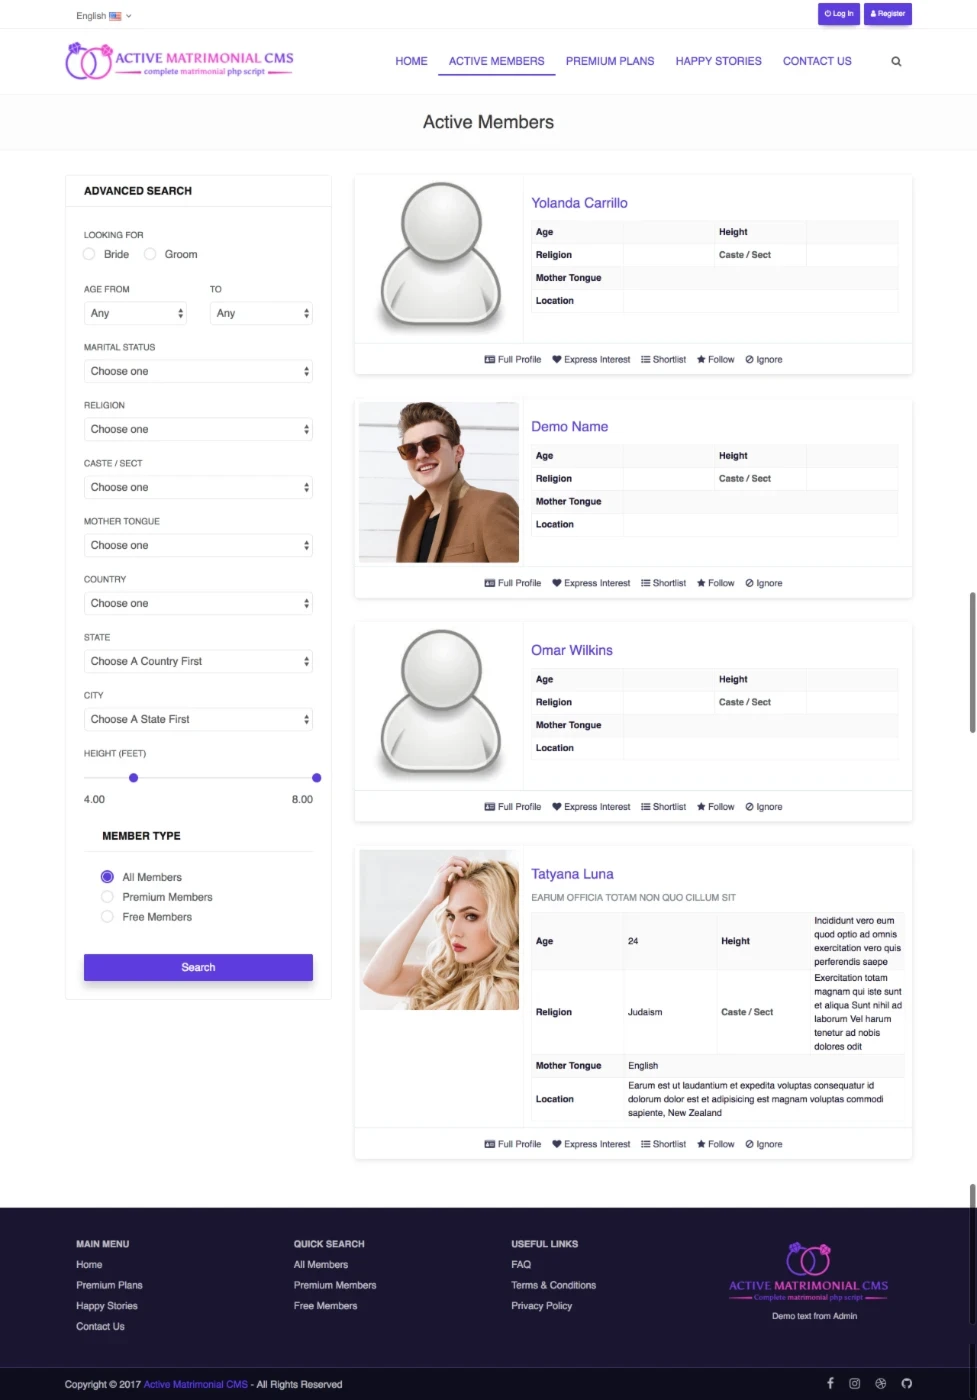Click Demo Name's profile photo
This screenshot has height=1400, width=977.
(438, 483)
